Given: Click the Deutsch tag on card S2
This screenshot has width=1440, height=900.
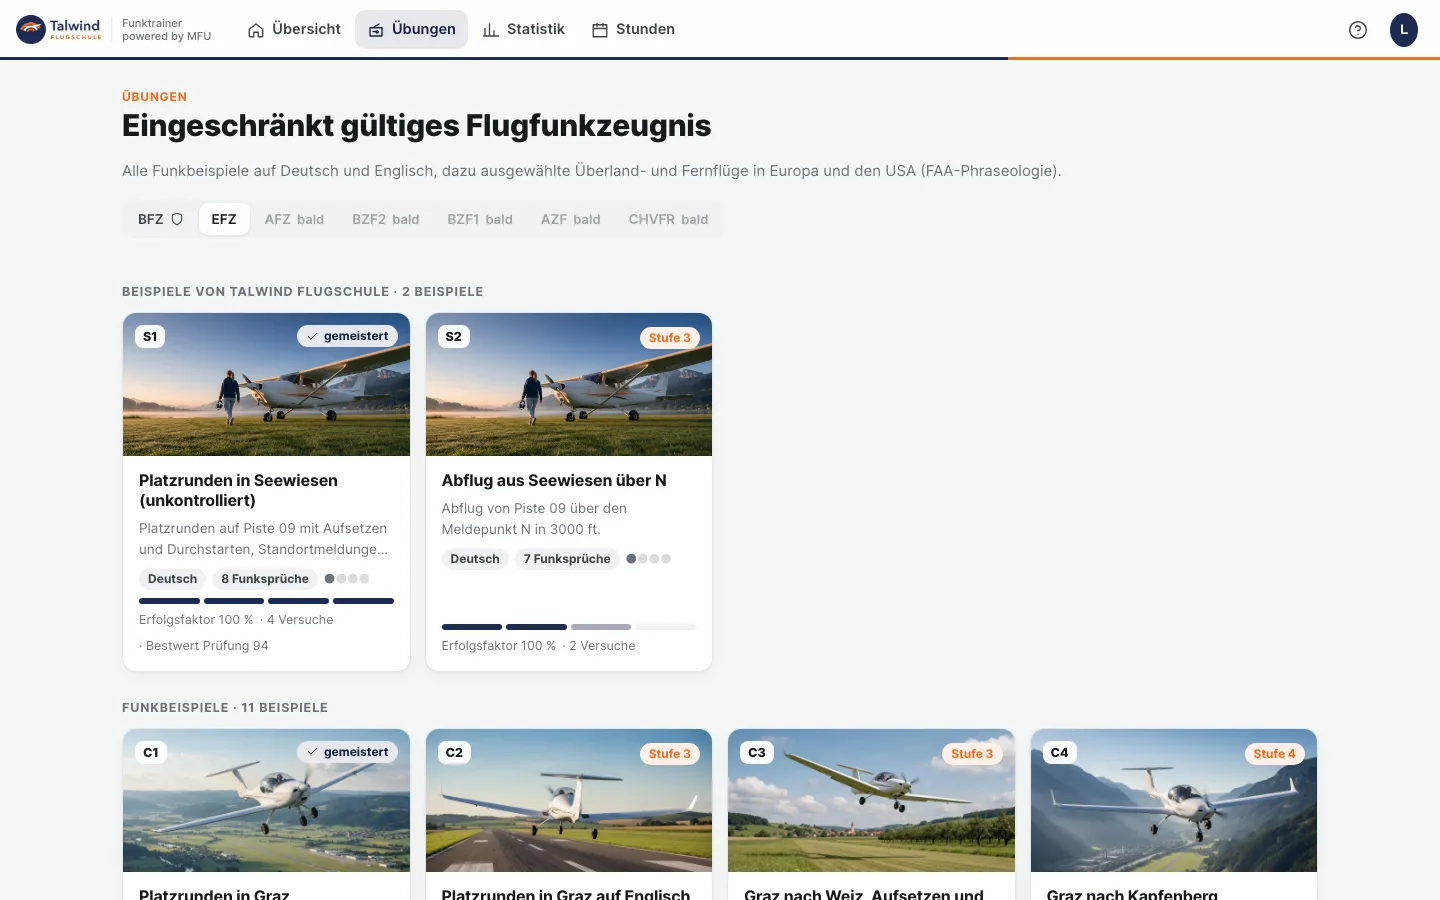Looking at the screenshot, I should (475, 559).
